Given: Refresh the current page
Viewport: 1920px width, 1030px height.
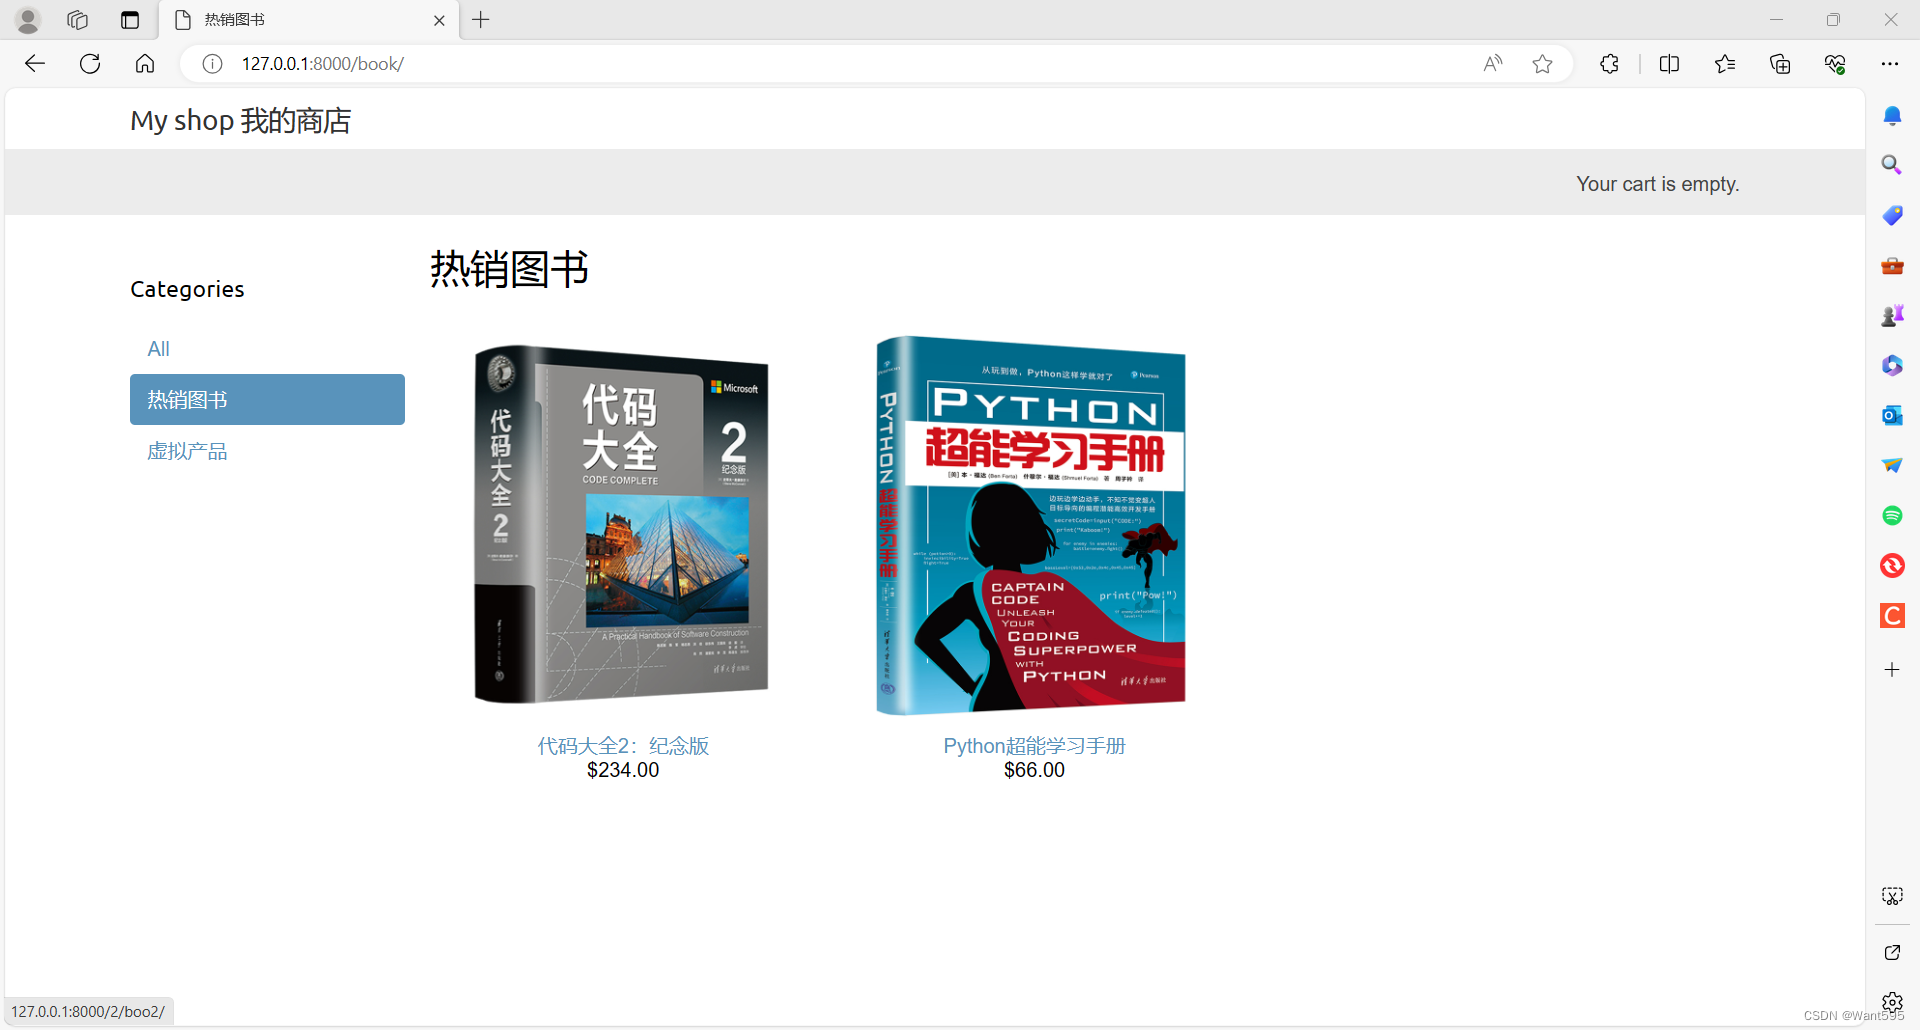Looking at the screenshot, I should [90, 64].
